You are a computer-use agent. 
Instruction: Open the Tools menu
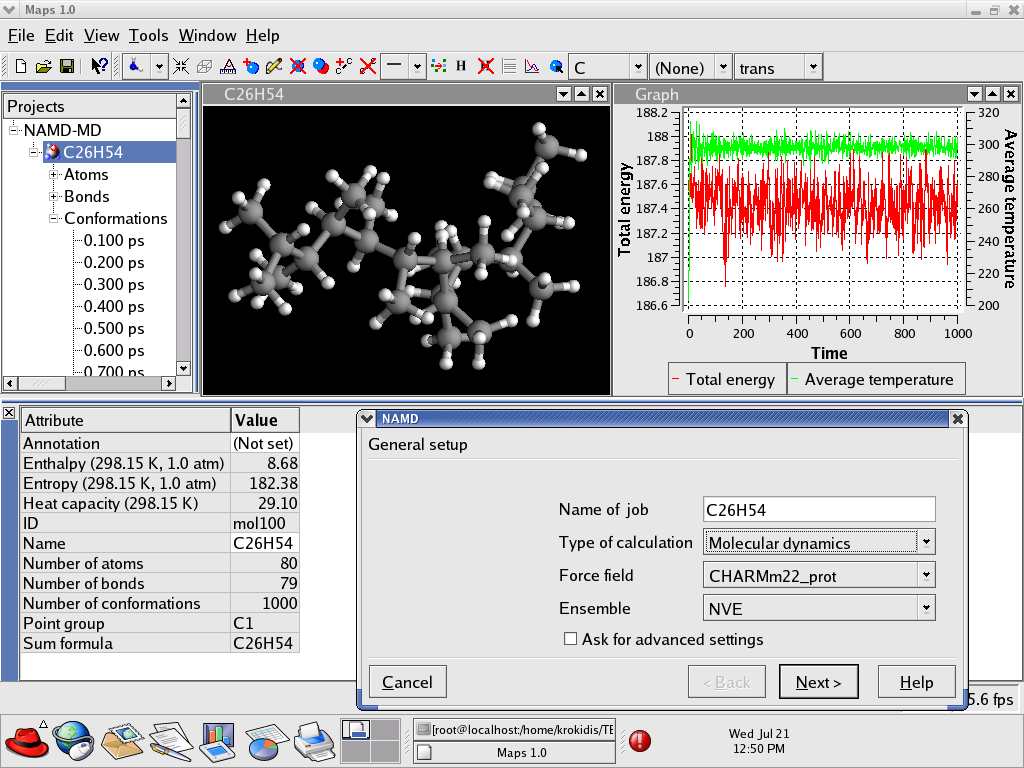[148, 36]
